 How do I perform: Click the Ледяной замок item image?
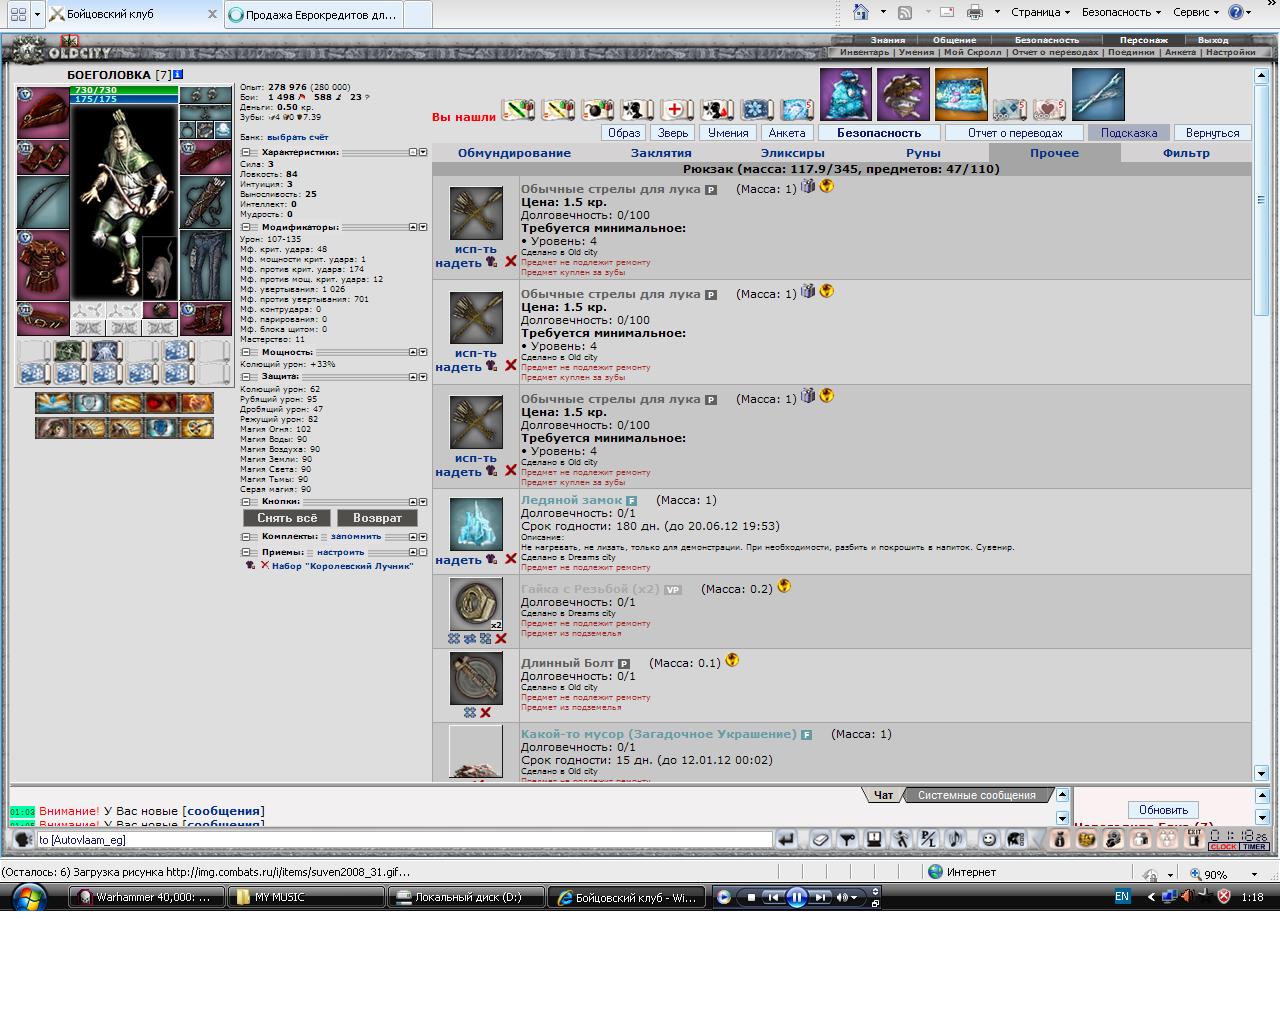point(476,524)
